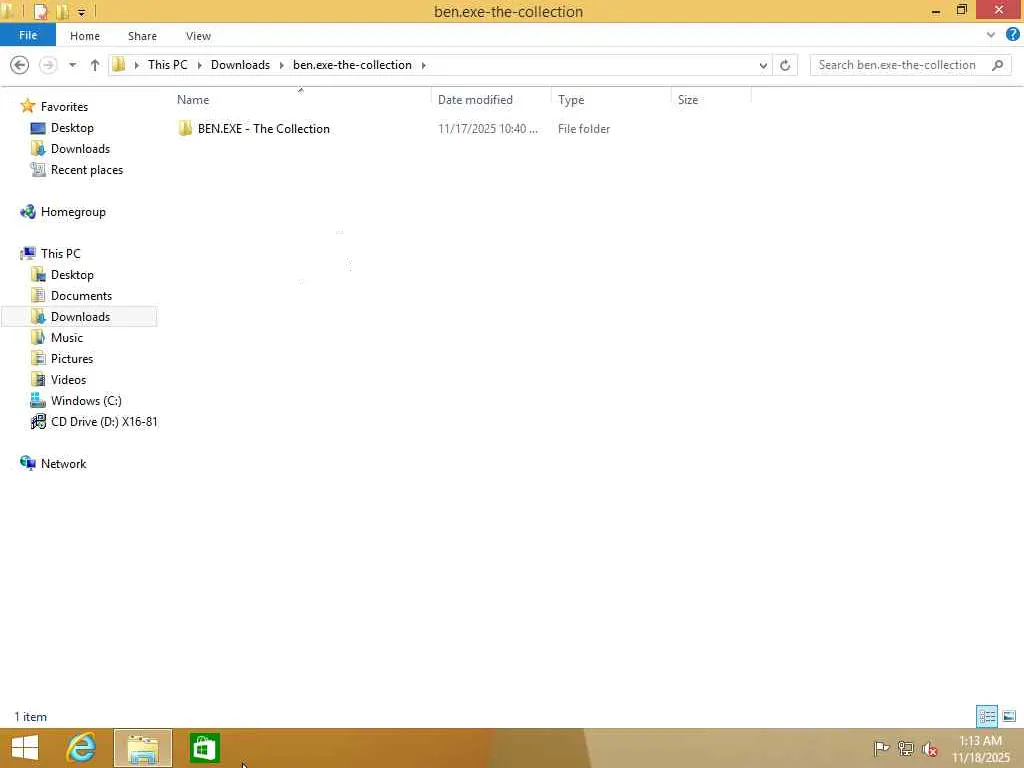1024x768 pixels.
Task: Open the File ribbon tab
Action: point(28,35)
